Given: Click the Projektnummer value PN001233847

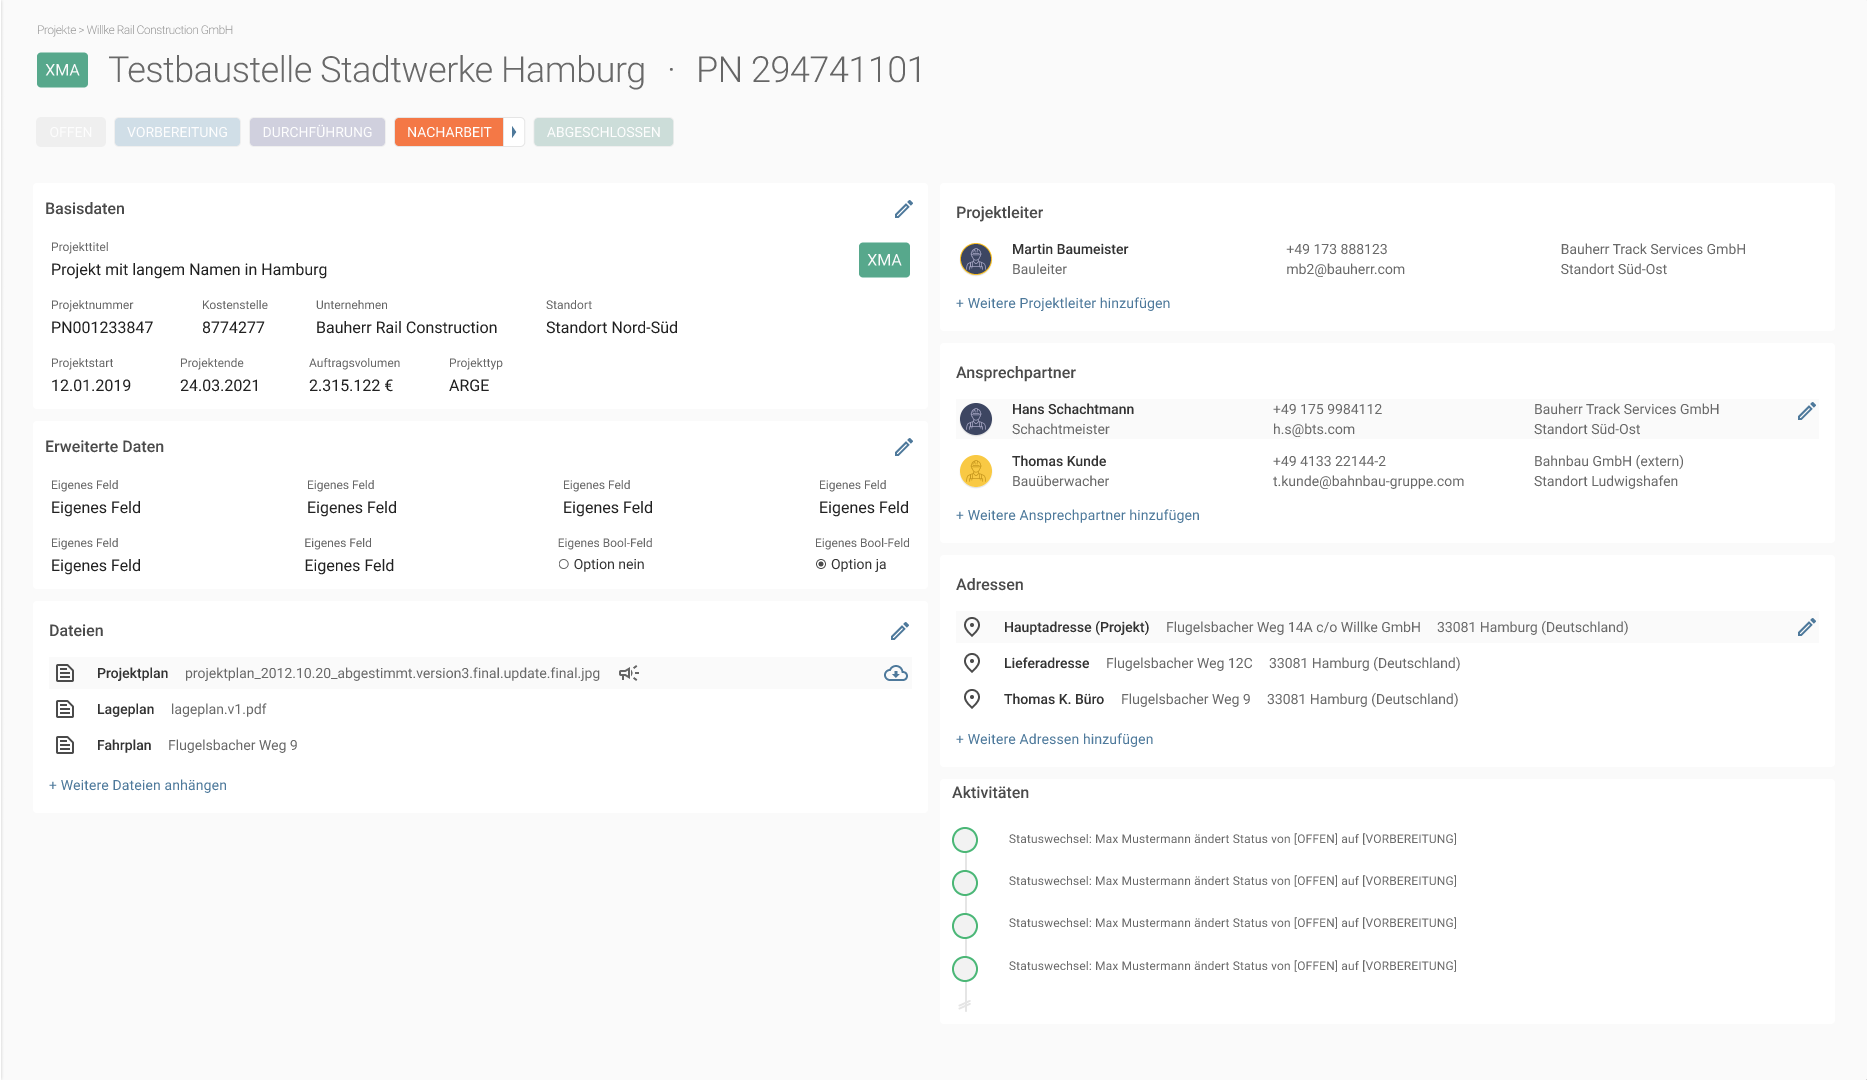Looking at the screenshot, I should pos(102,328).
